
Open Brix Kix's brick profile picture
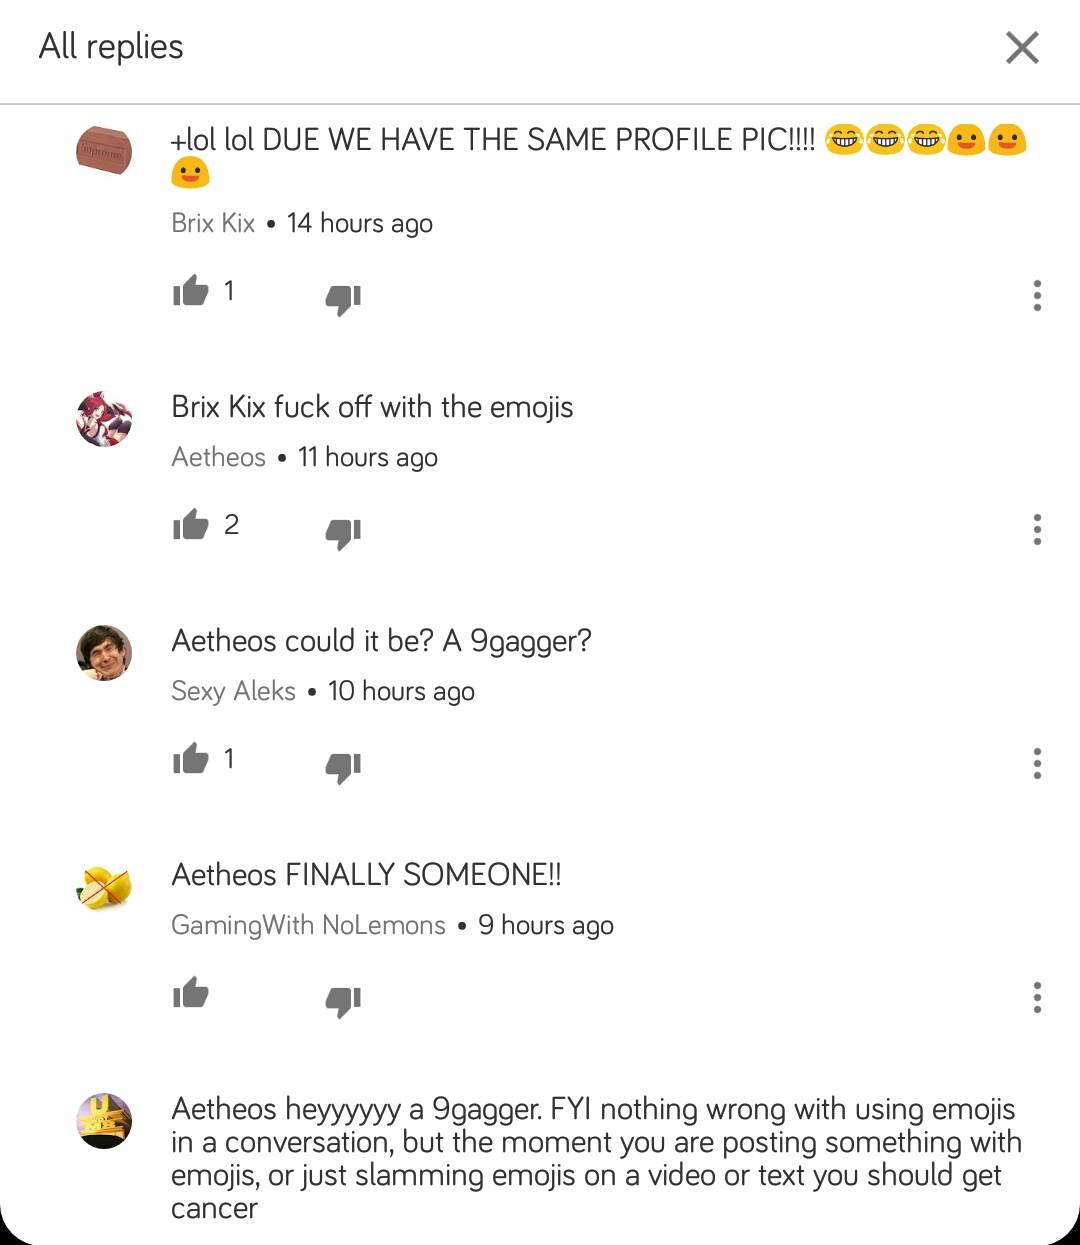click(x=104, y=151)
